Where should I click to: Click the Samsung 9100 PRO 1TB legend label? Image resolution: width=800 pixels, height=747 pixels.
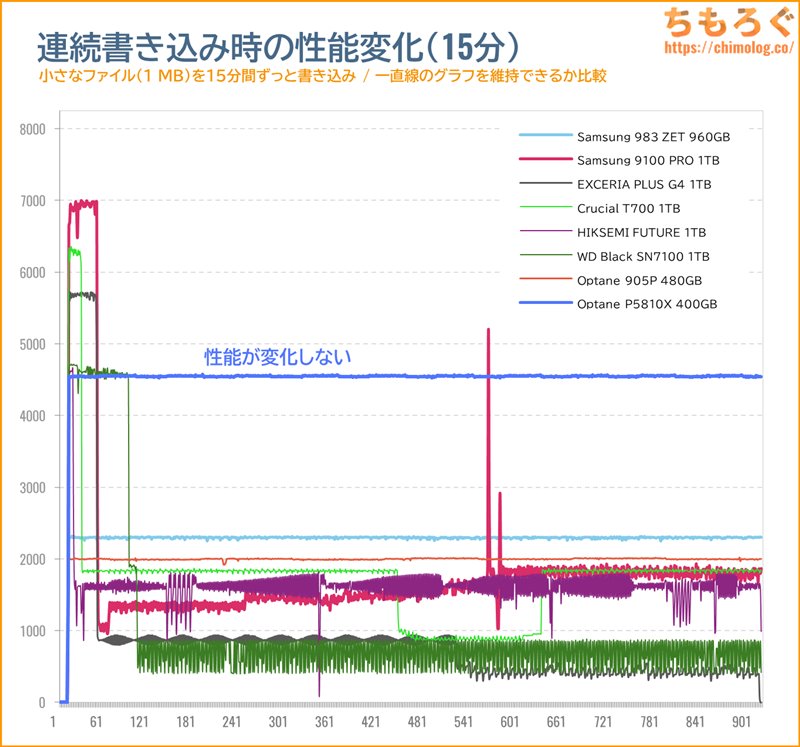(x=648, y=161)
